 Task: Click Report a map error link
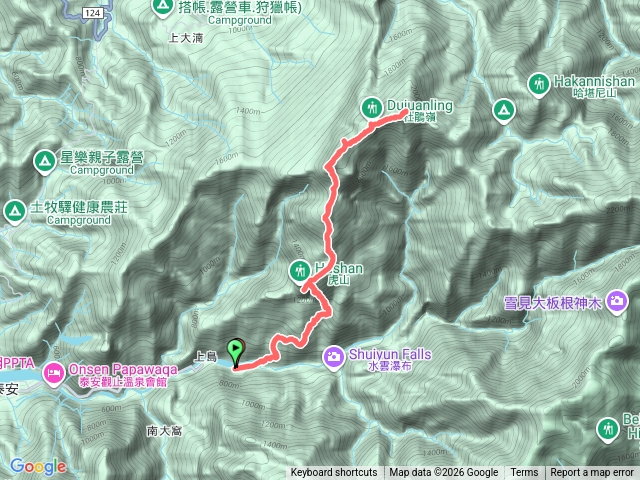591,473
